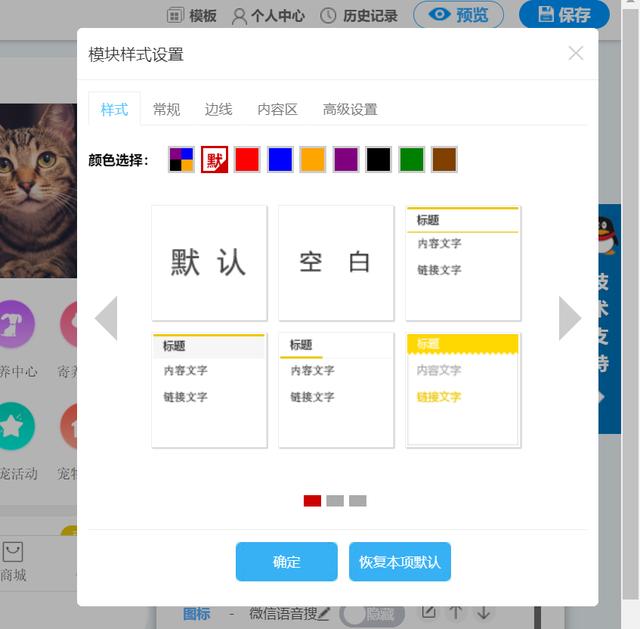The width and height of the screenshot is (640, 629).
Task: Click the 图标 link in bottom row
Action: (x=196, y=614)
